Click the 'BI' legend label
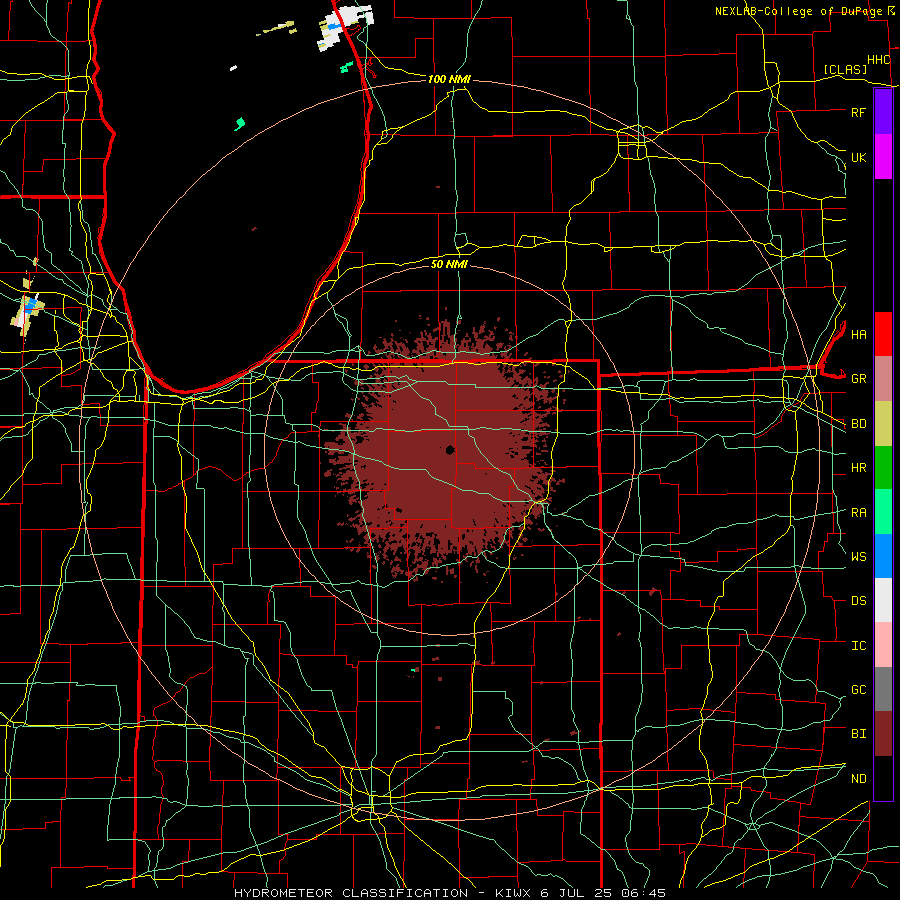 coord(859,734)
